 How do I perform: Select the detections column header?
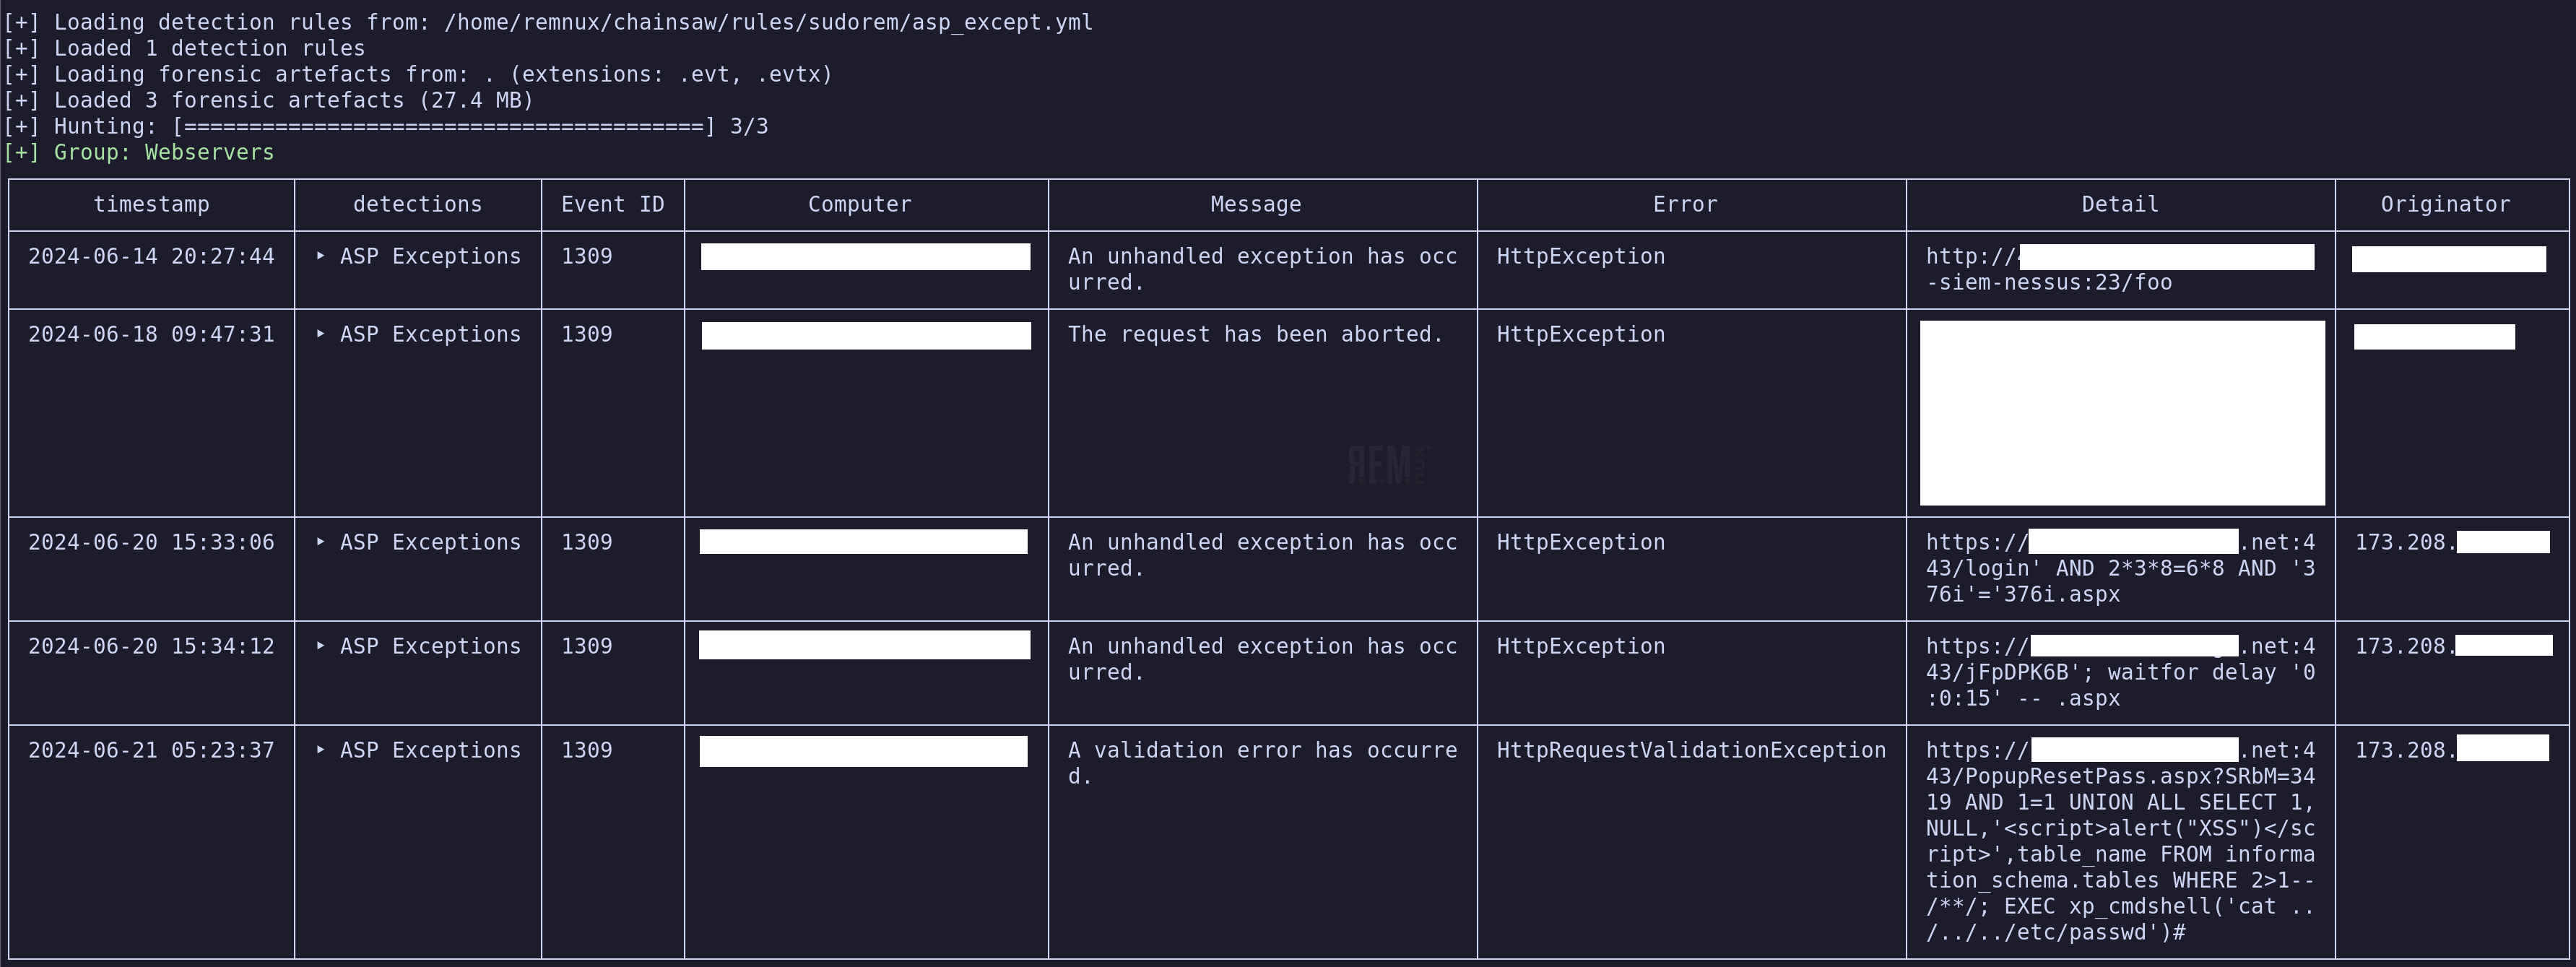pos(417,204)
